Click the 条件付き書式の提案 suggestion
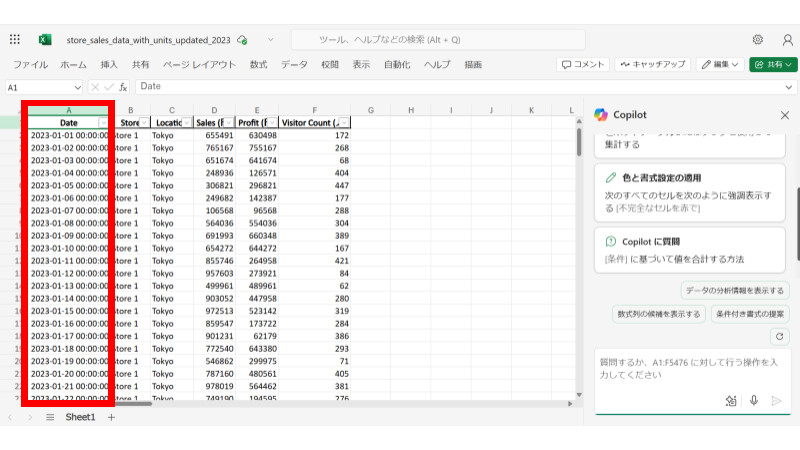 pyautogui.click(x=749, y=313)
